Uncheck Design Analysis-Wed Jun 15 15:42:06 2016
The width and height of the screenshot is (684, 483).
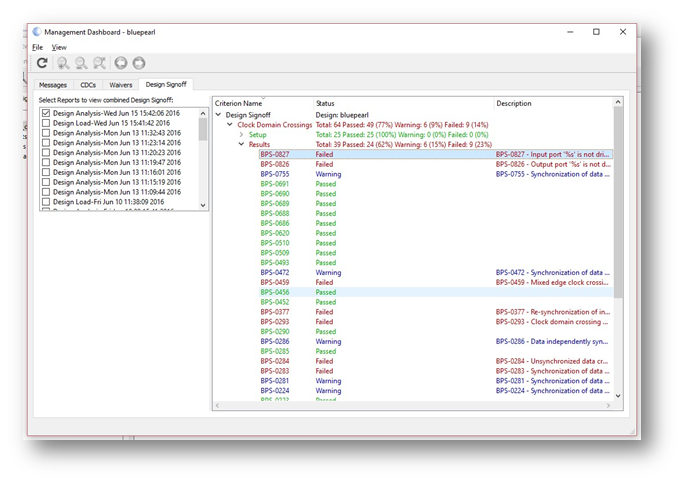(x=46, y=113)
